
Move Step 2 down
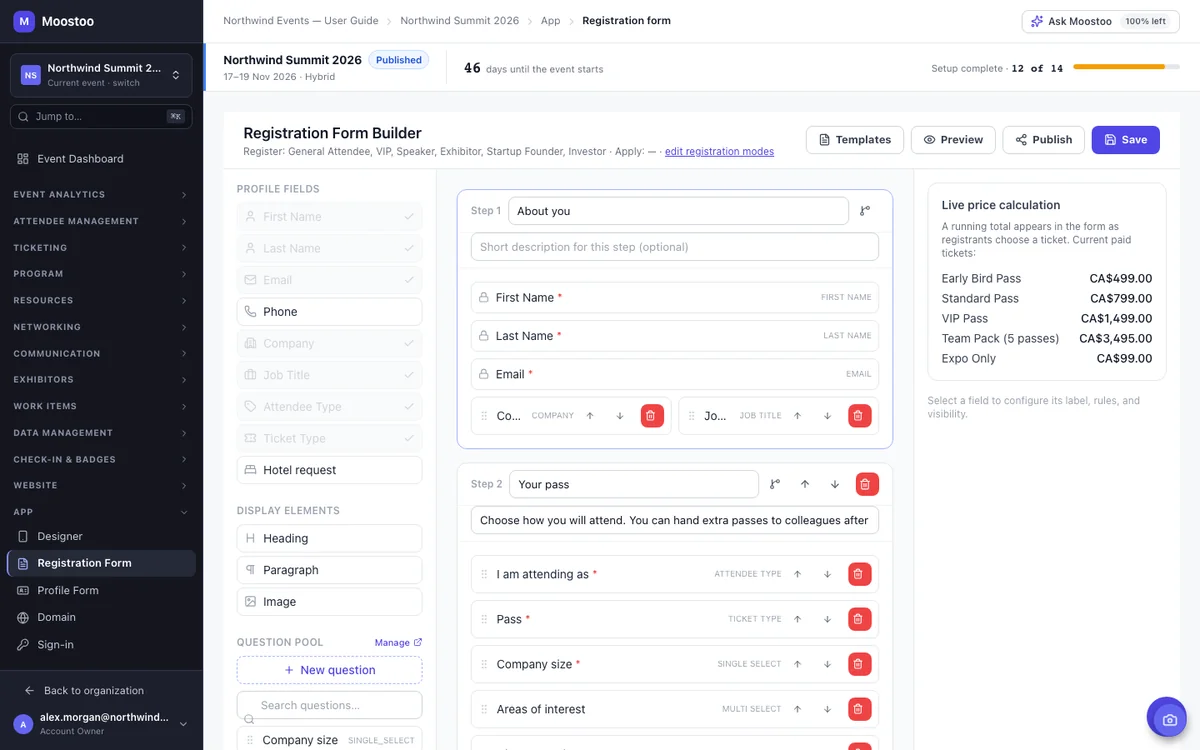click(x=835, y=484)
